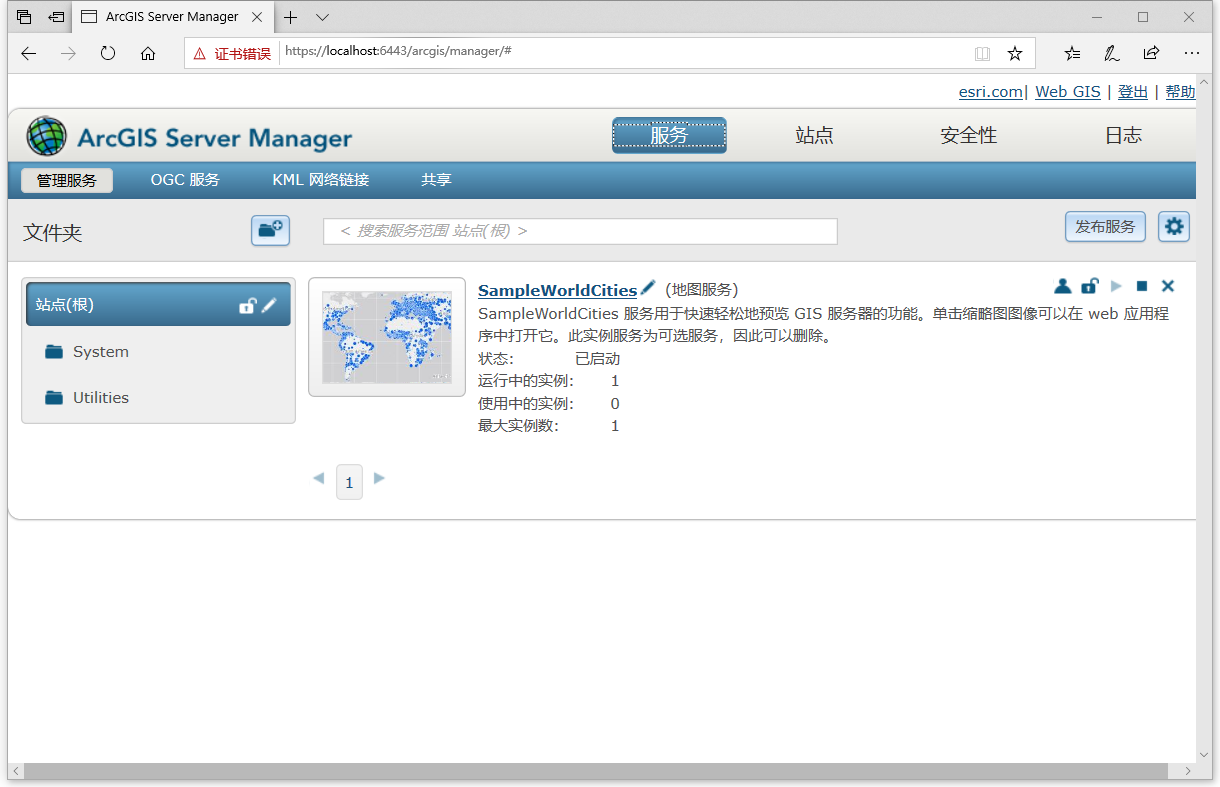Edit SampleWorldCities using its pencil icon
The image size is (1220, 787).
648,288
